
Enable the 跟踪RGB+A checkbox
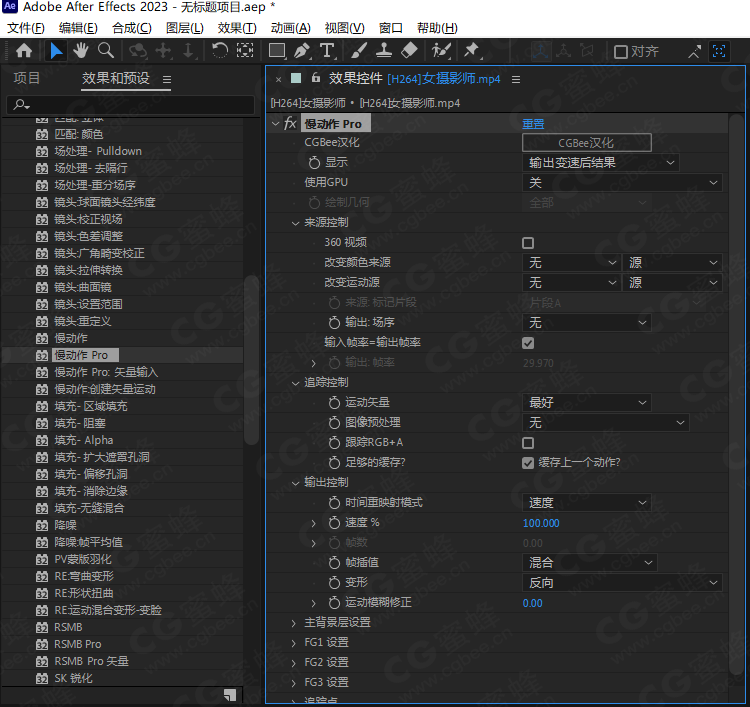point(528,443)
